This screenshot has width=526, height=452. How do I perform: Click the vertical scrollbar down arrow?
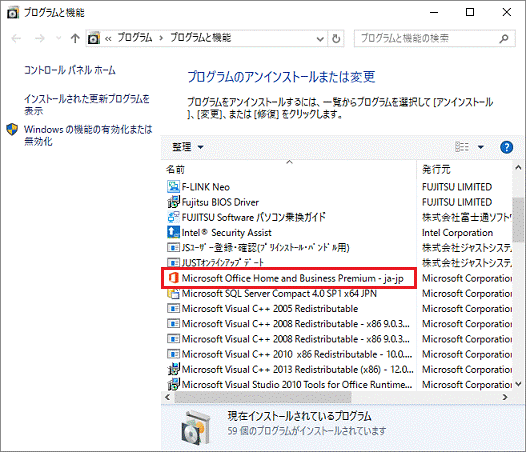coord(519,384)
